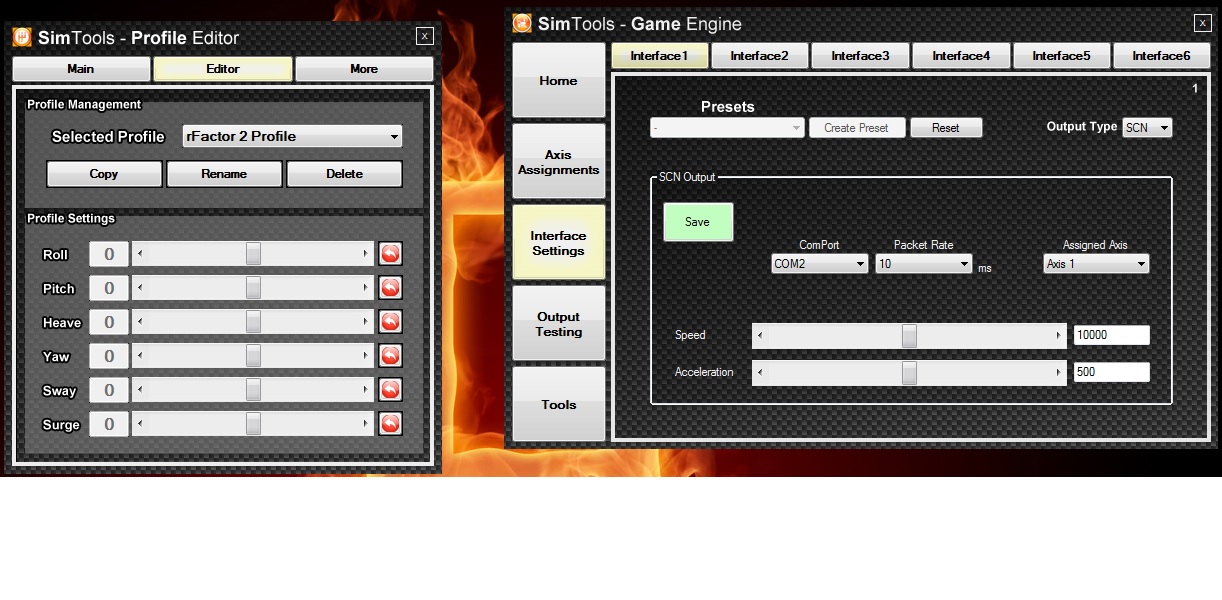Switch to the Editor tab in Profile Editor
The height and width of the screenshot is (600, 1222).
pos(223,69)
